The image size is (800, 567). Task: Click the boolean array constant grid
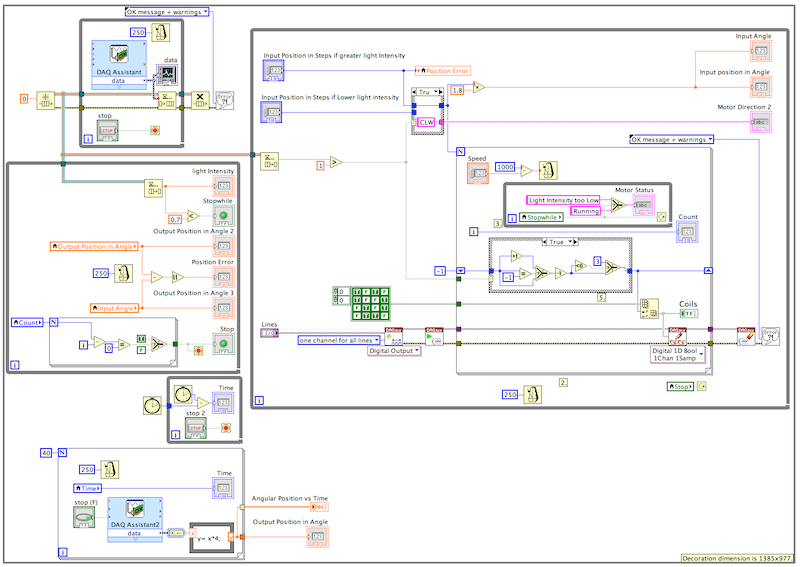click(371, 304)
